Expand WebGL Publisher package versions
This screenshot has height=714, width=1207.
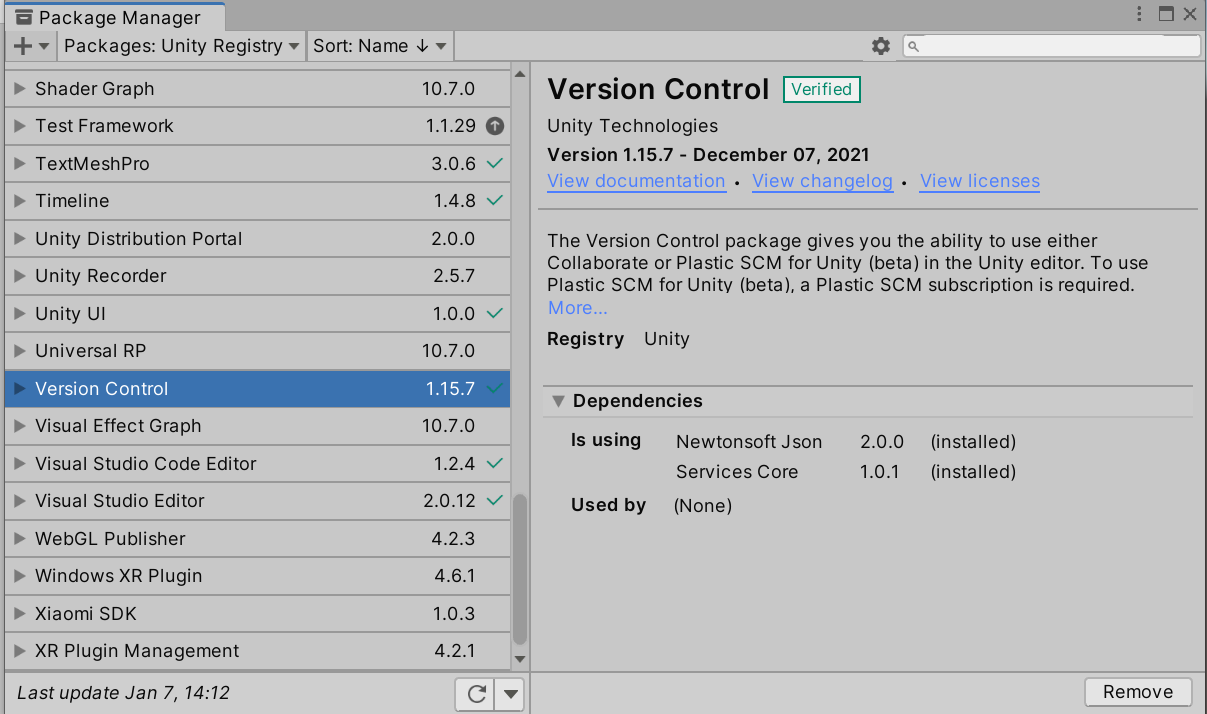19,539
